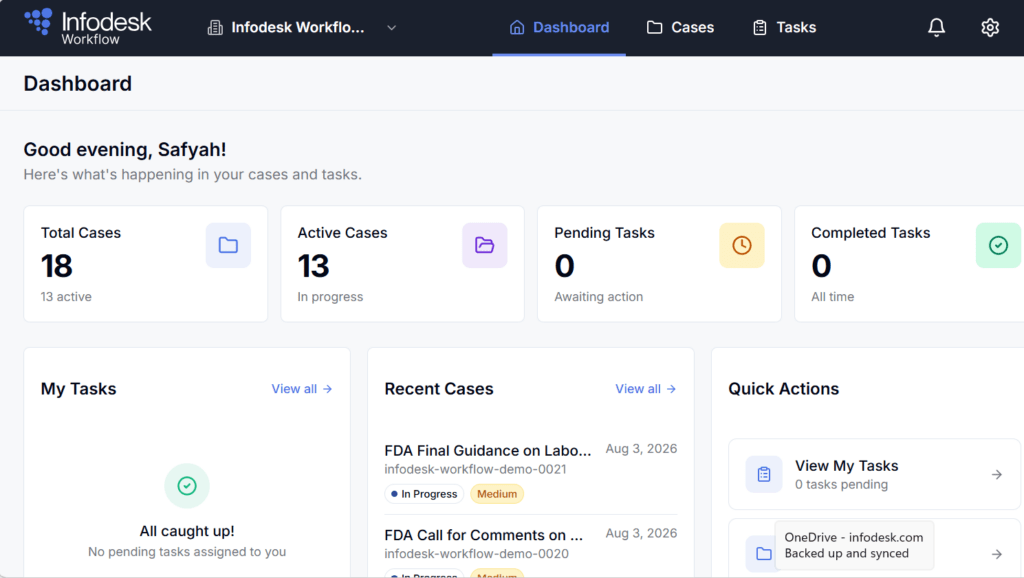Click the Dashboard page heading
The height and width of the screenshot is (578, 1024).
click(x=78, y=84)
